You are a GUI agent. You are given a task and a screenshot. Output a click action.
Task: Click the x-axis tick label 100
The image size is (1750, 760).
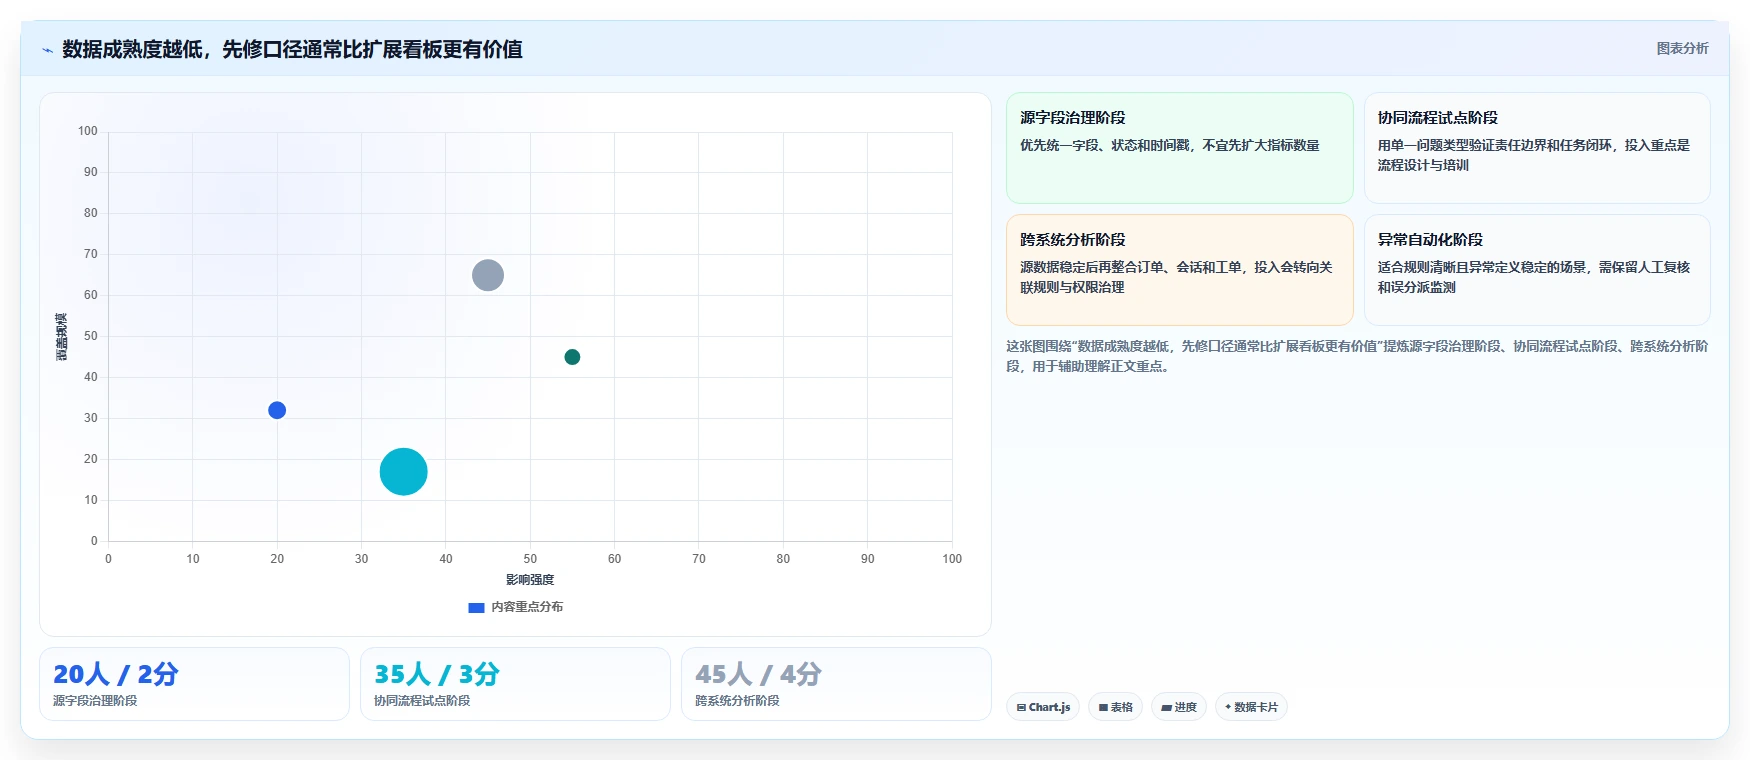click(x=952, y=559)
